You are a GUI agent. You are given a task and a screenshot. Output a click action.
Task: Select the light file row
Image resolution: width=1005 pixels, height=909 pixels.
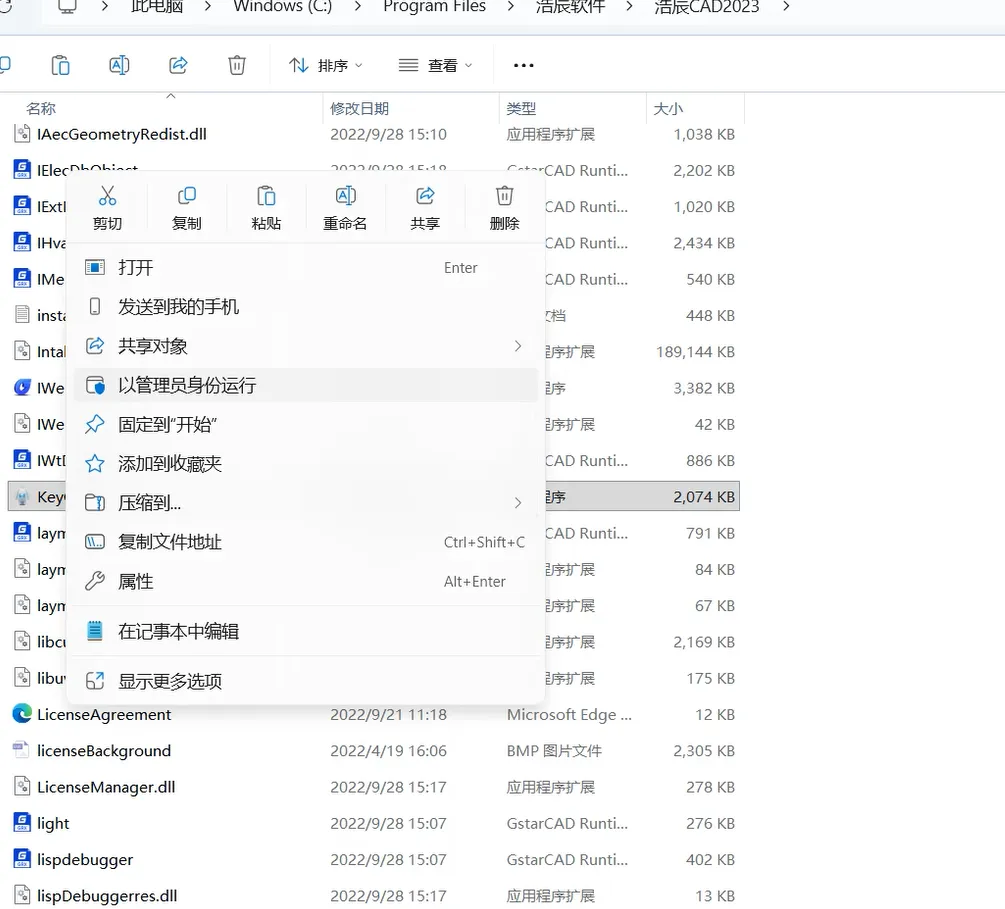(x=374, y=823)
